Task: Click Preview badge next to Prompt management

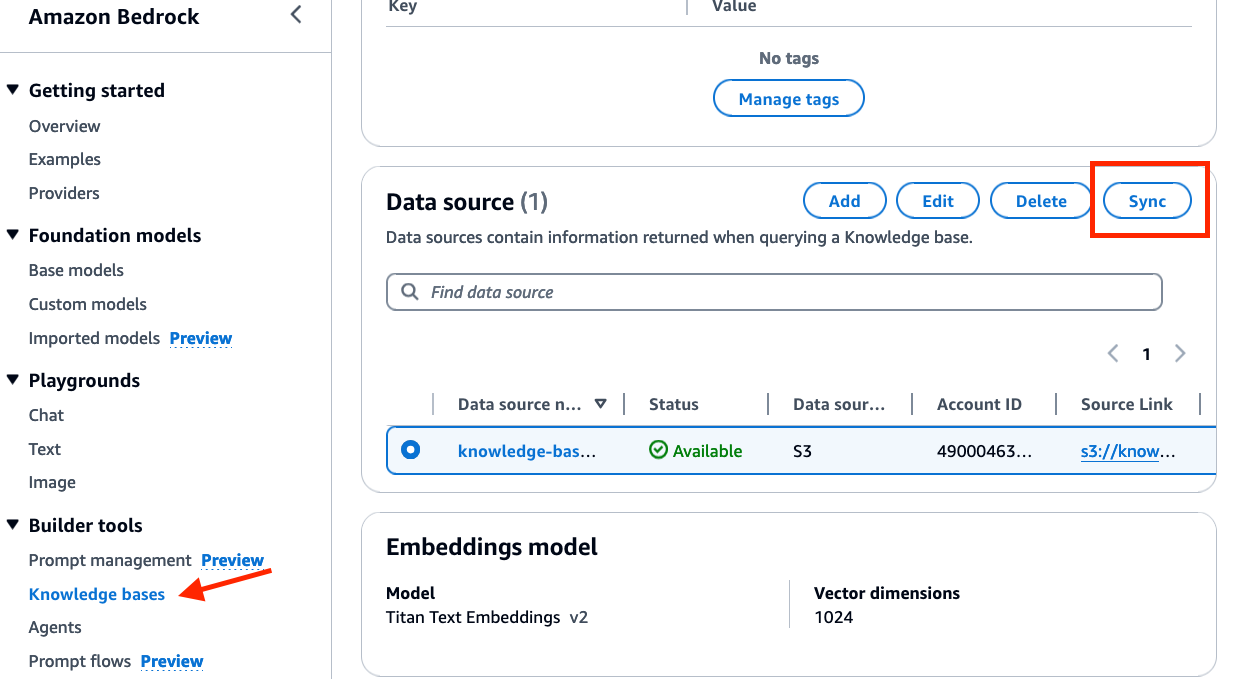Action: coord(233,560)
